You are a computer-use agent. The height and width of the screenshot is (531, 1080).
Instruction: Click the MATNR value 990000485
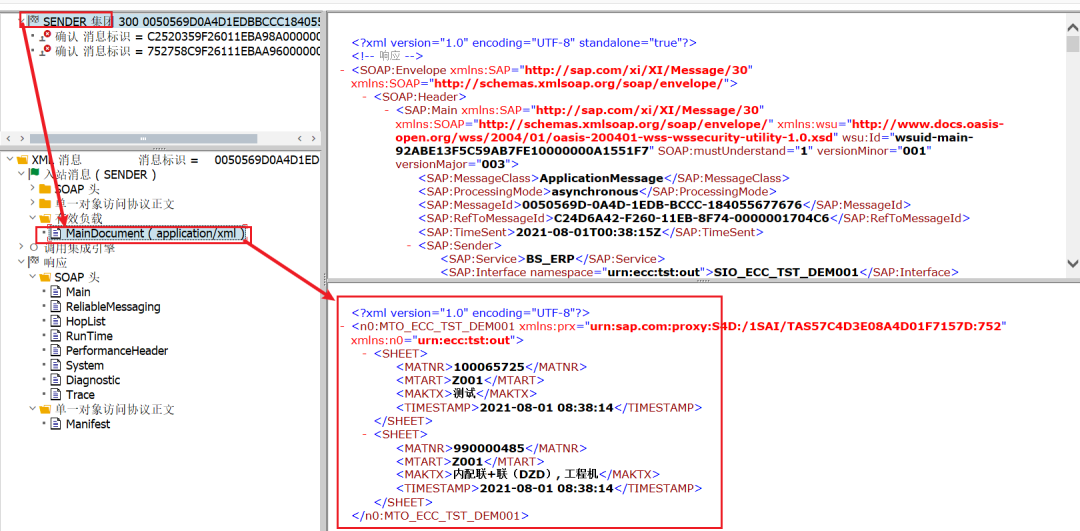tap(488, 448)
